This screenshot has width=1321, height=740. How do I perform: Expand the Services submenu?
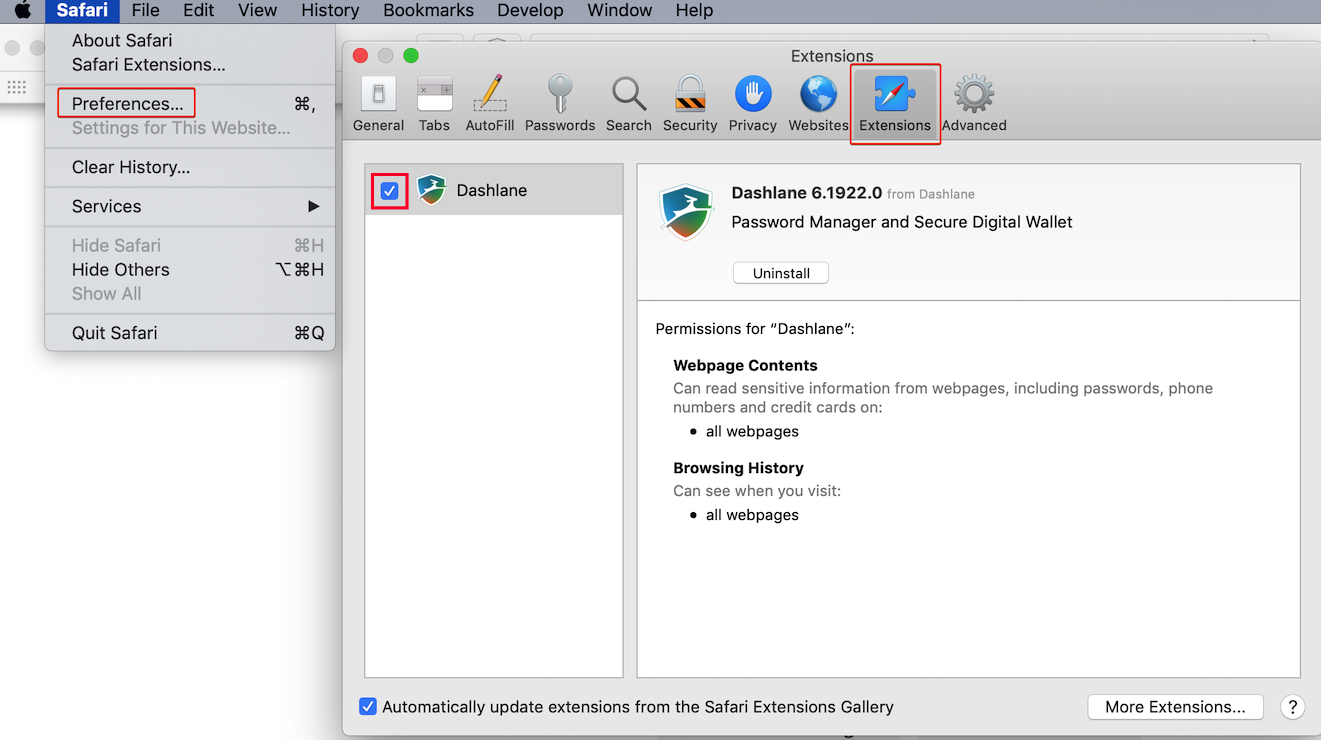tap(105, 207)
